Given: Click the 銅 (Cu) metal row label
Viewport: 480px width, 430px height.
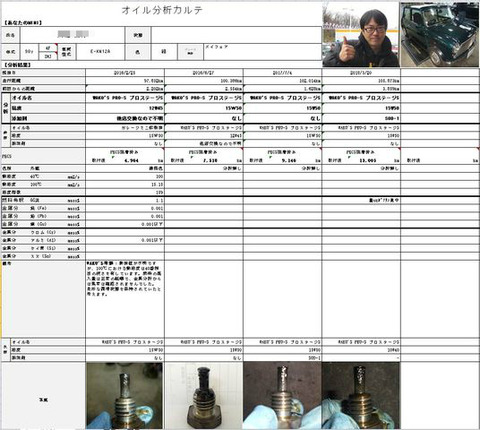Looking at the screenshot, I should pyautogui.click(x=38, y=224).
